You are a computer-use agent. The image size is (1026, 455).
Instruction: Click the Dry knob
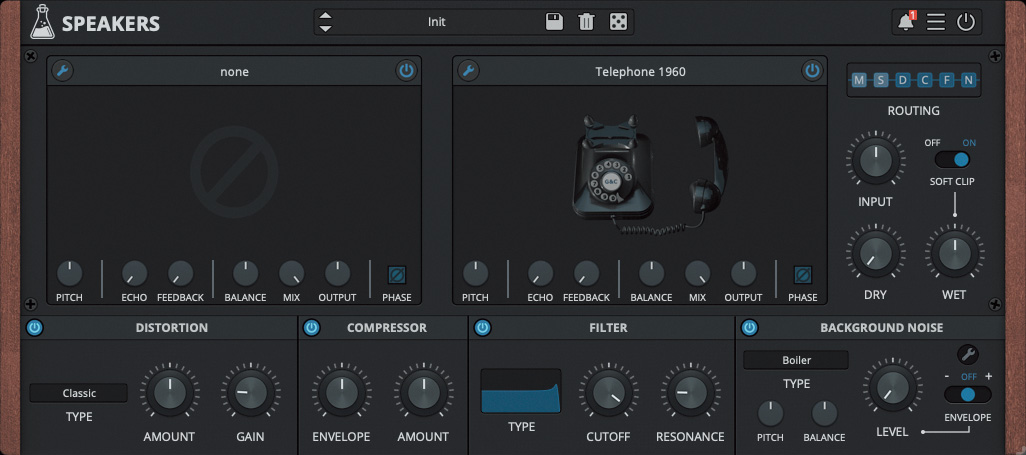click(x=876, y=254)
